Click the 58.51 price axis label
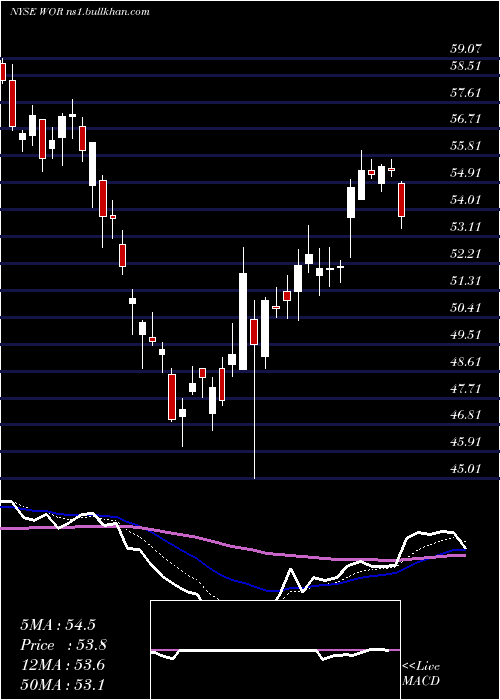500x700 pixels. click(465, 66)
